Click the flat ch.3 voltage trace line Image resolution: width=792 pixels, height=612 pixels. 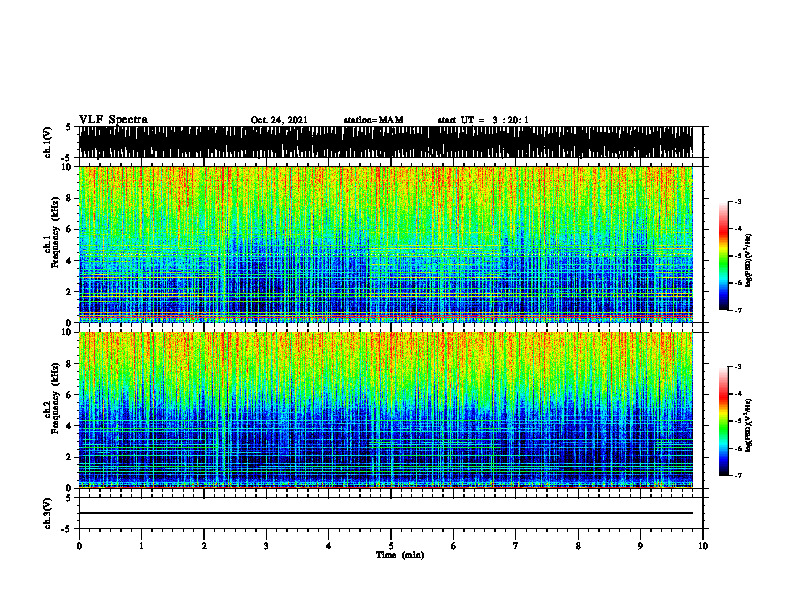[x=385, y=513]
